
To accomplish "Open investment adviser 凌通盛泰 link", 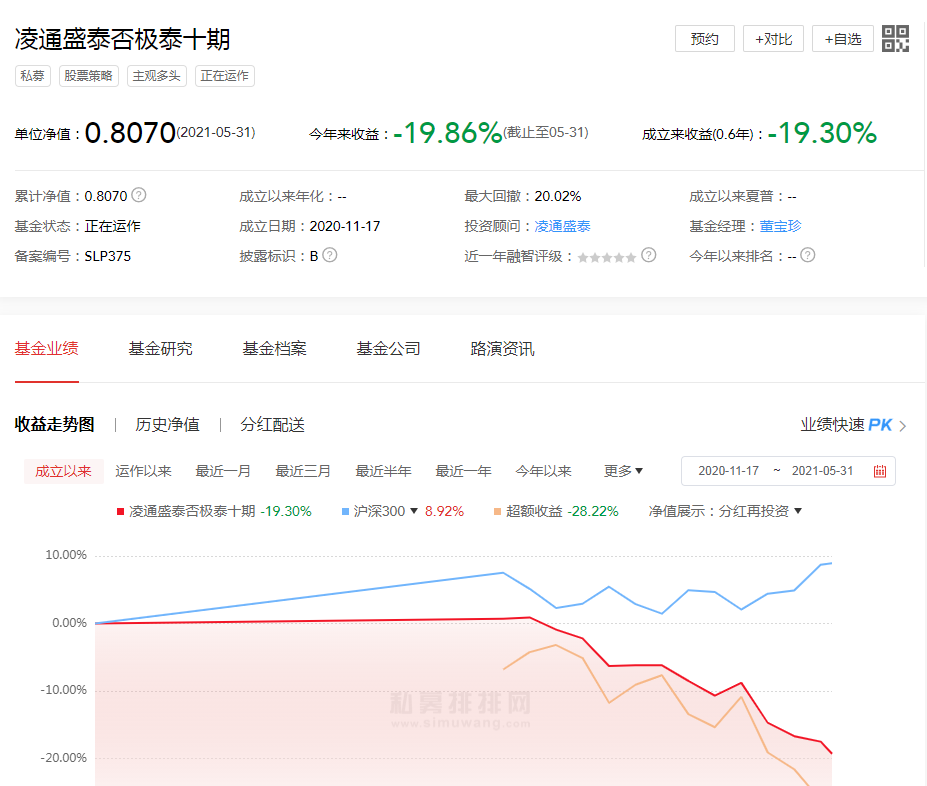I will click(x=562, y=226).
